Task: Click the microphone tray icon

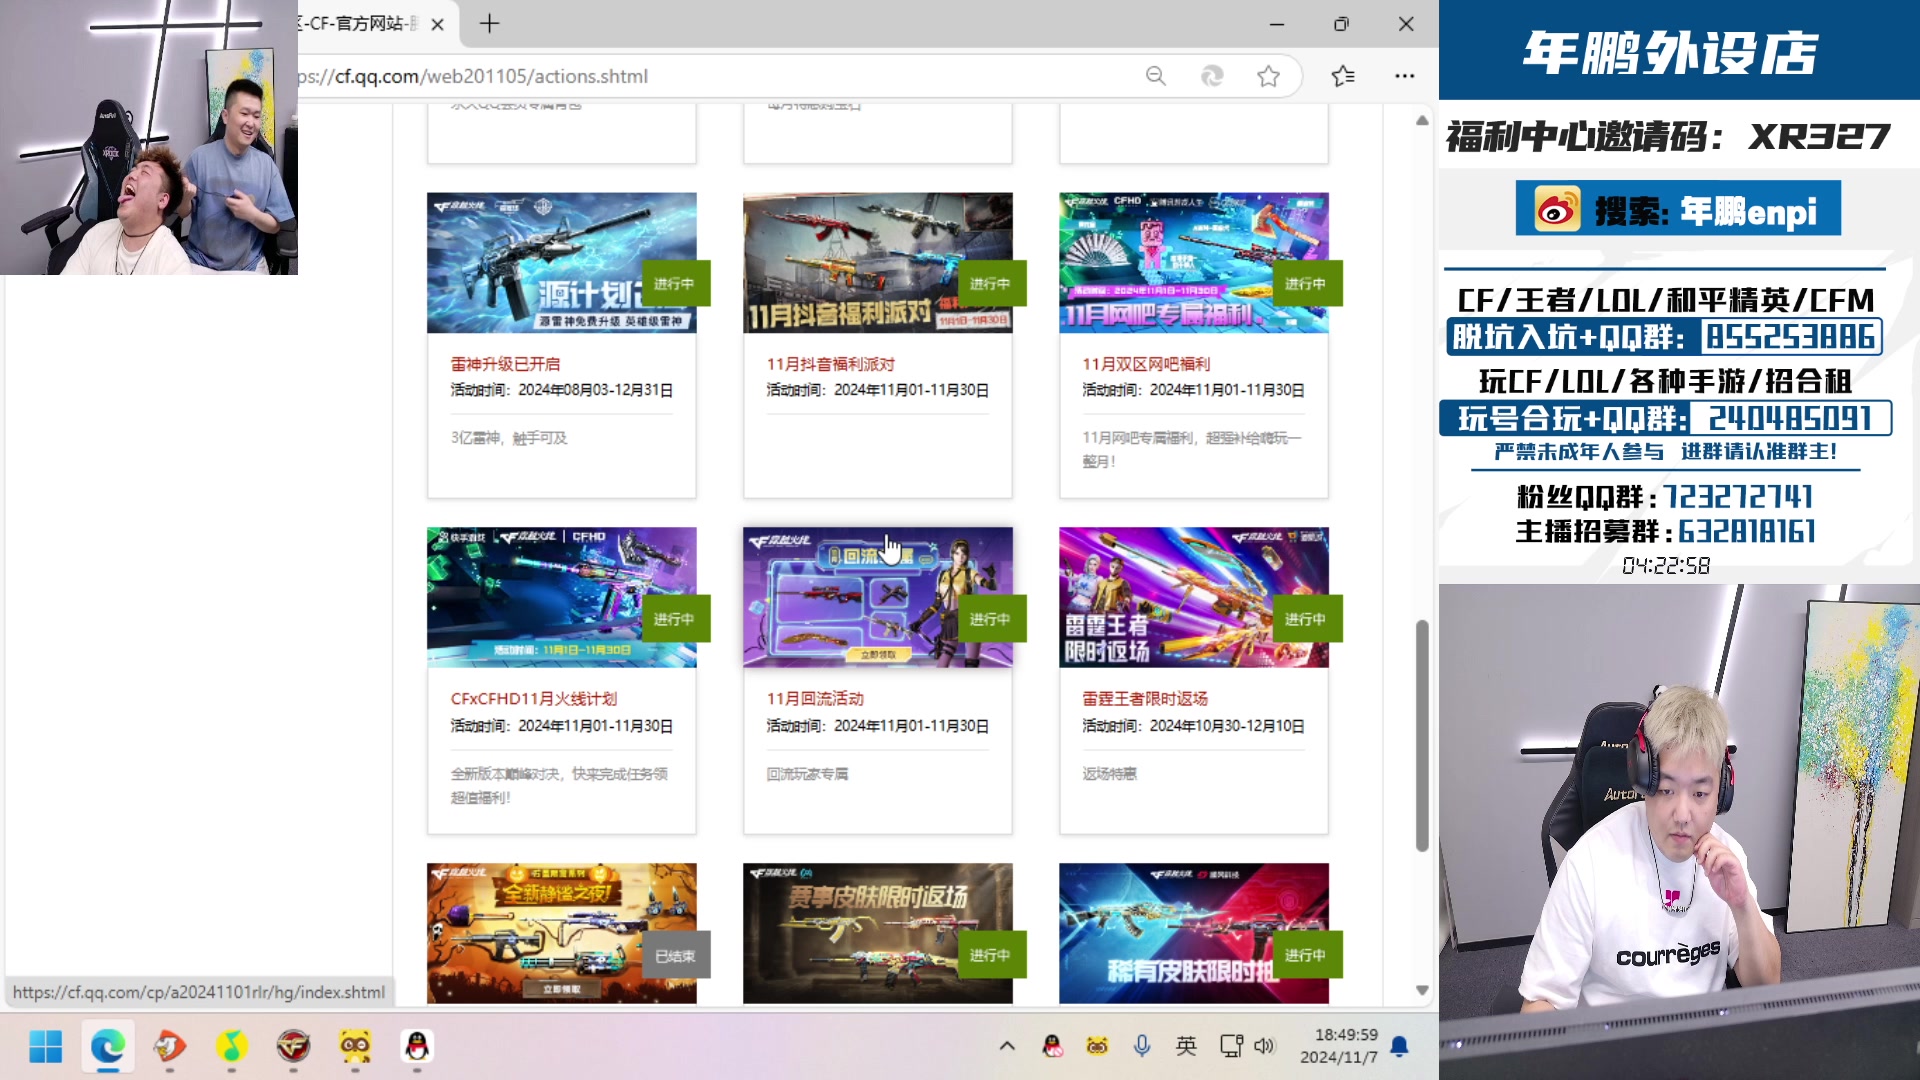Action: tap(1142, 1046)
